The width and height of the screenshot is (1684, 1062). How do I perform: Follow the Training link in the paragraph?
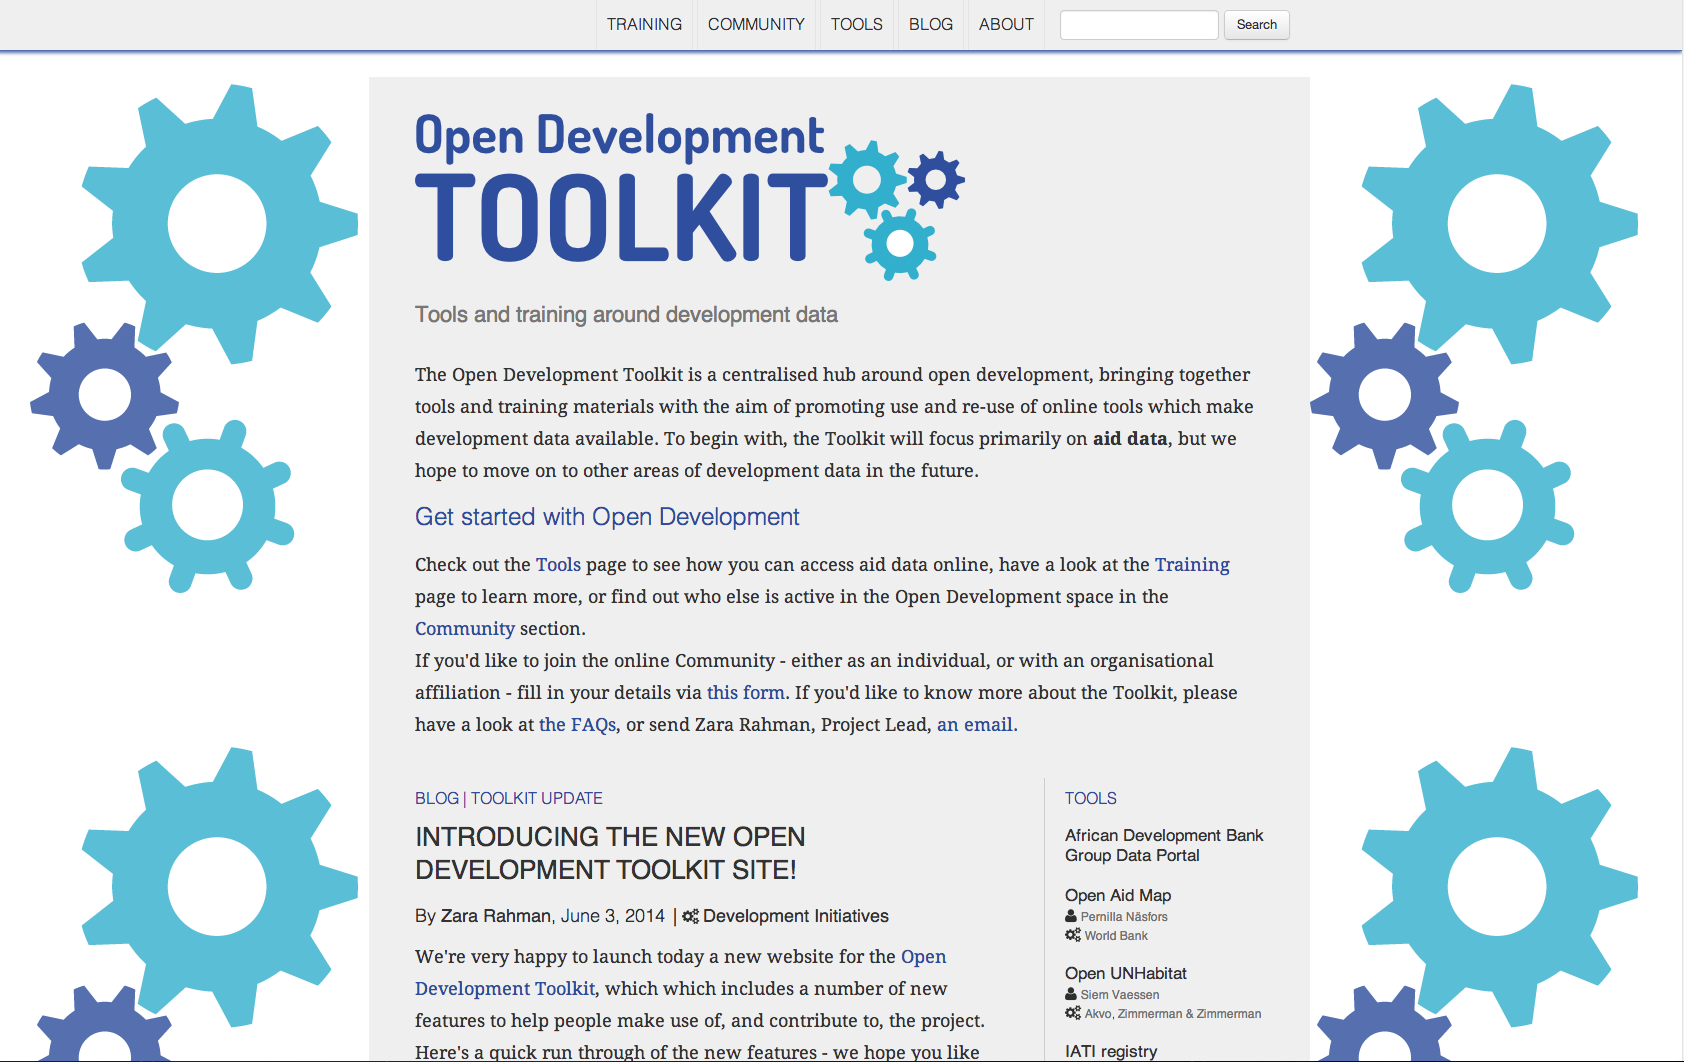click(1192, 565)
